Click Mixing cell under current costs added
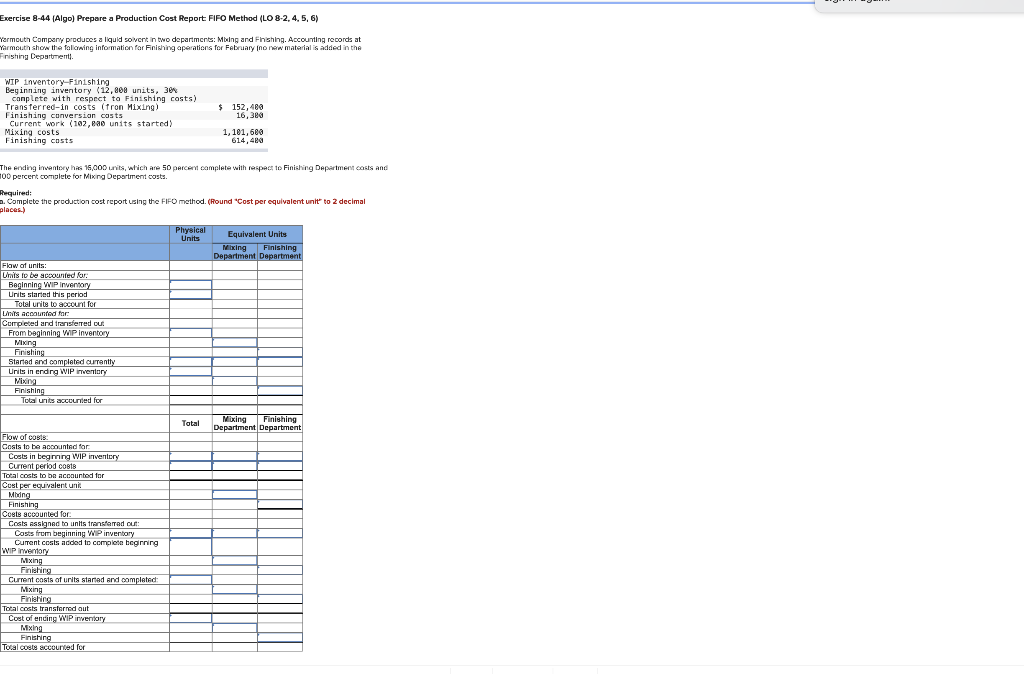1024x674 pixels. click(x=234, y=559)
